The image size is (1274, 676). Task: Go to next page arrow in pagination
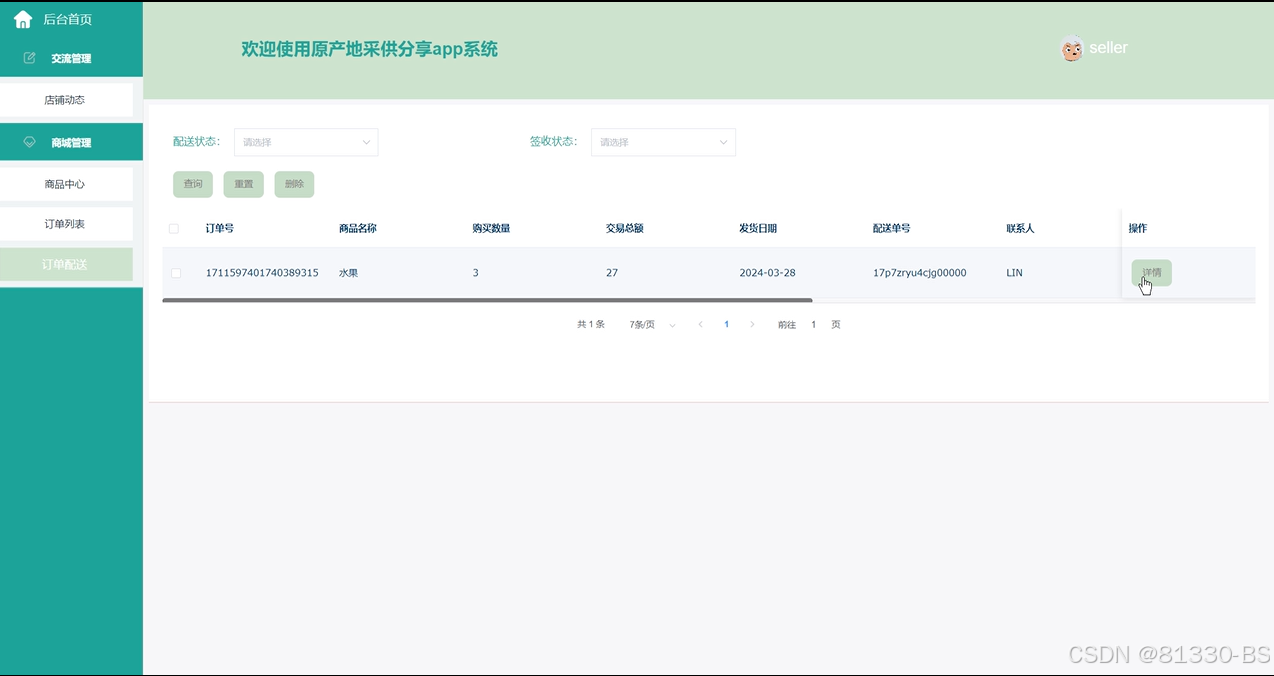[752, 324]
